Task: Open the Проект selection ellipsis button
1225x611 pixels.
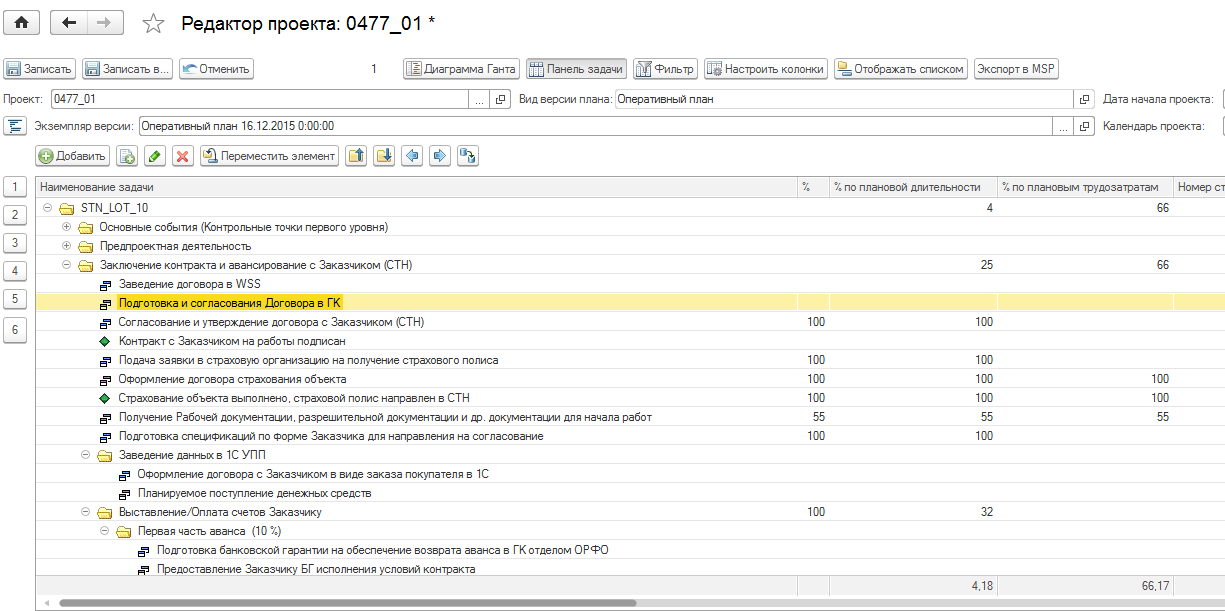Action: (x=479, y=99)
